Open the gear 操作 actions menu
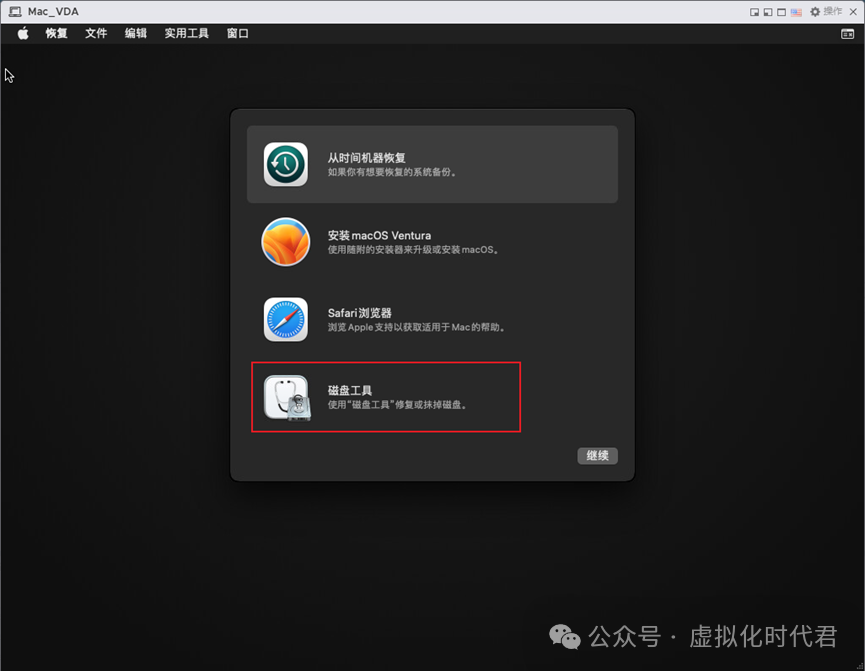Viewport: 865px width, 671px height. click(x=826, y=12)
